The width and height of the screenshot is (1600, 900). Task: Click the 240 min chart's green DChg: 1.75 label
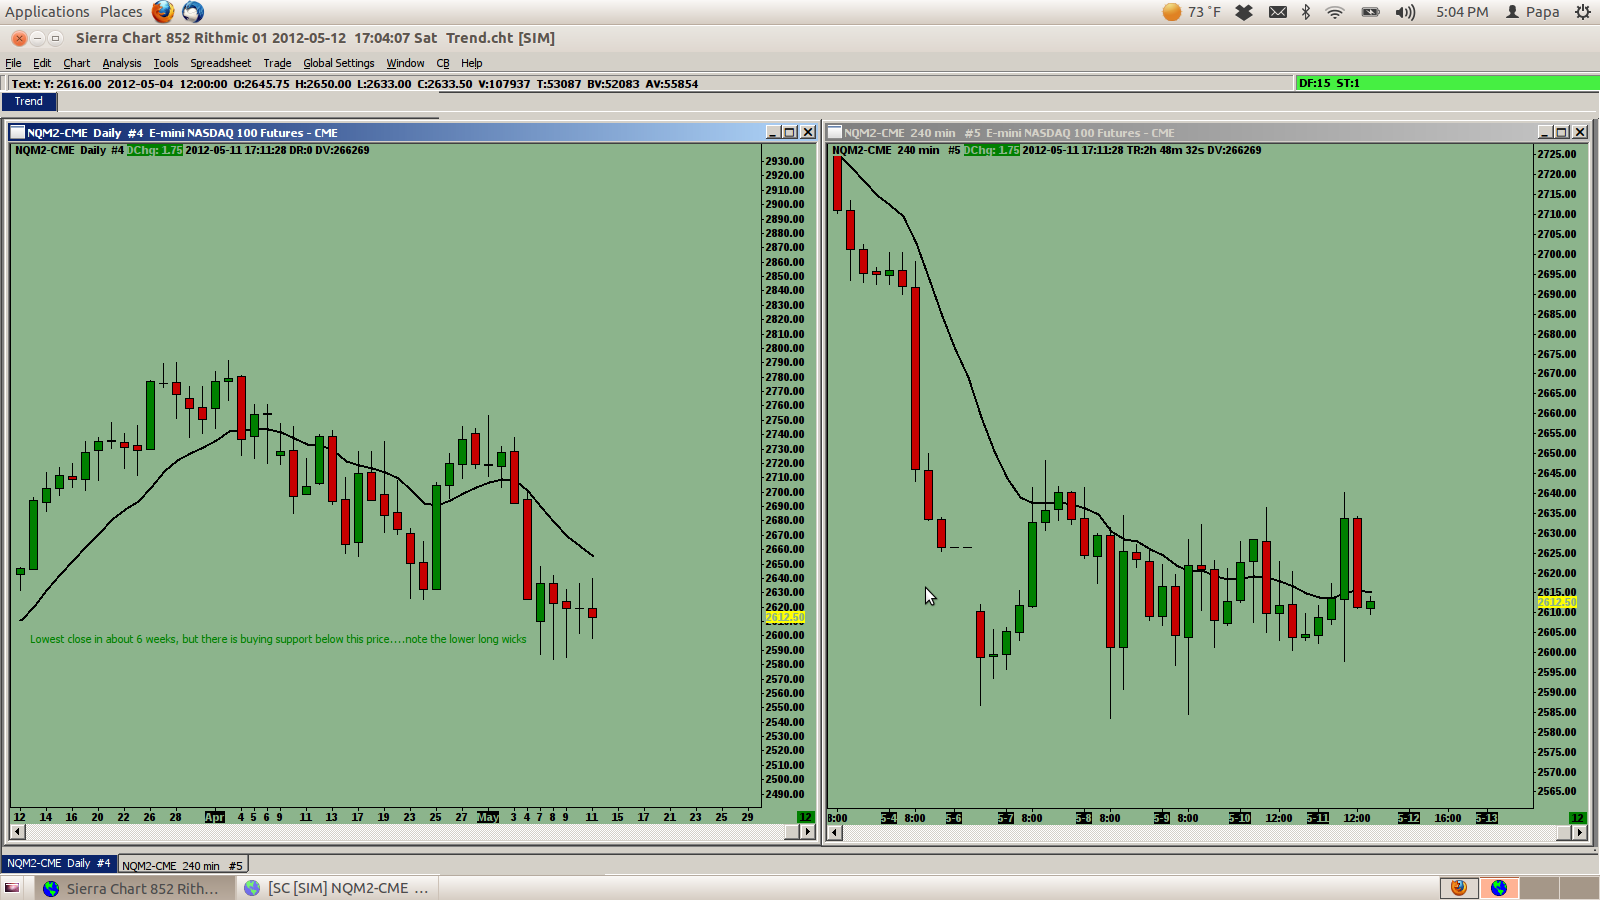992,150
